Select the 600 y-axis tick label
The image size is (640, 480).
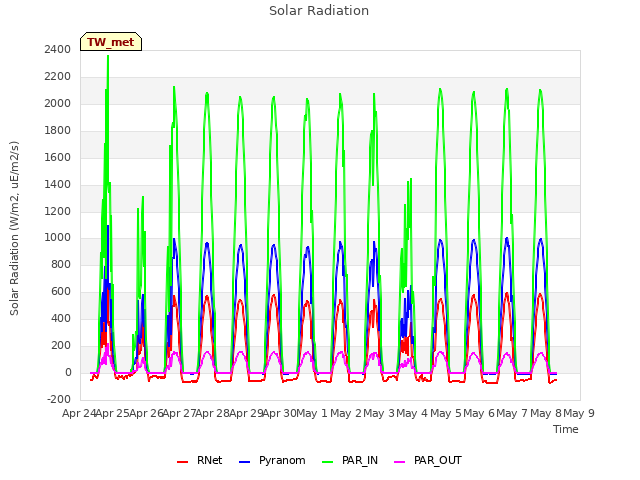[61, 291]
